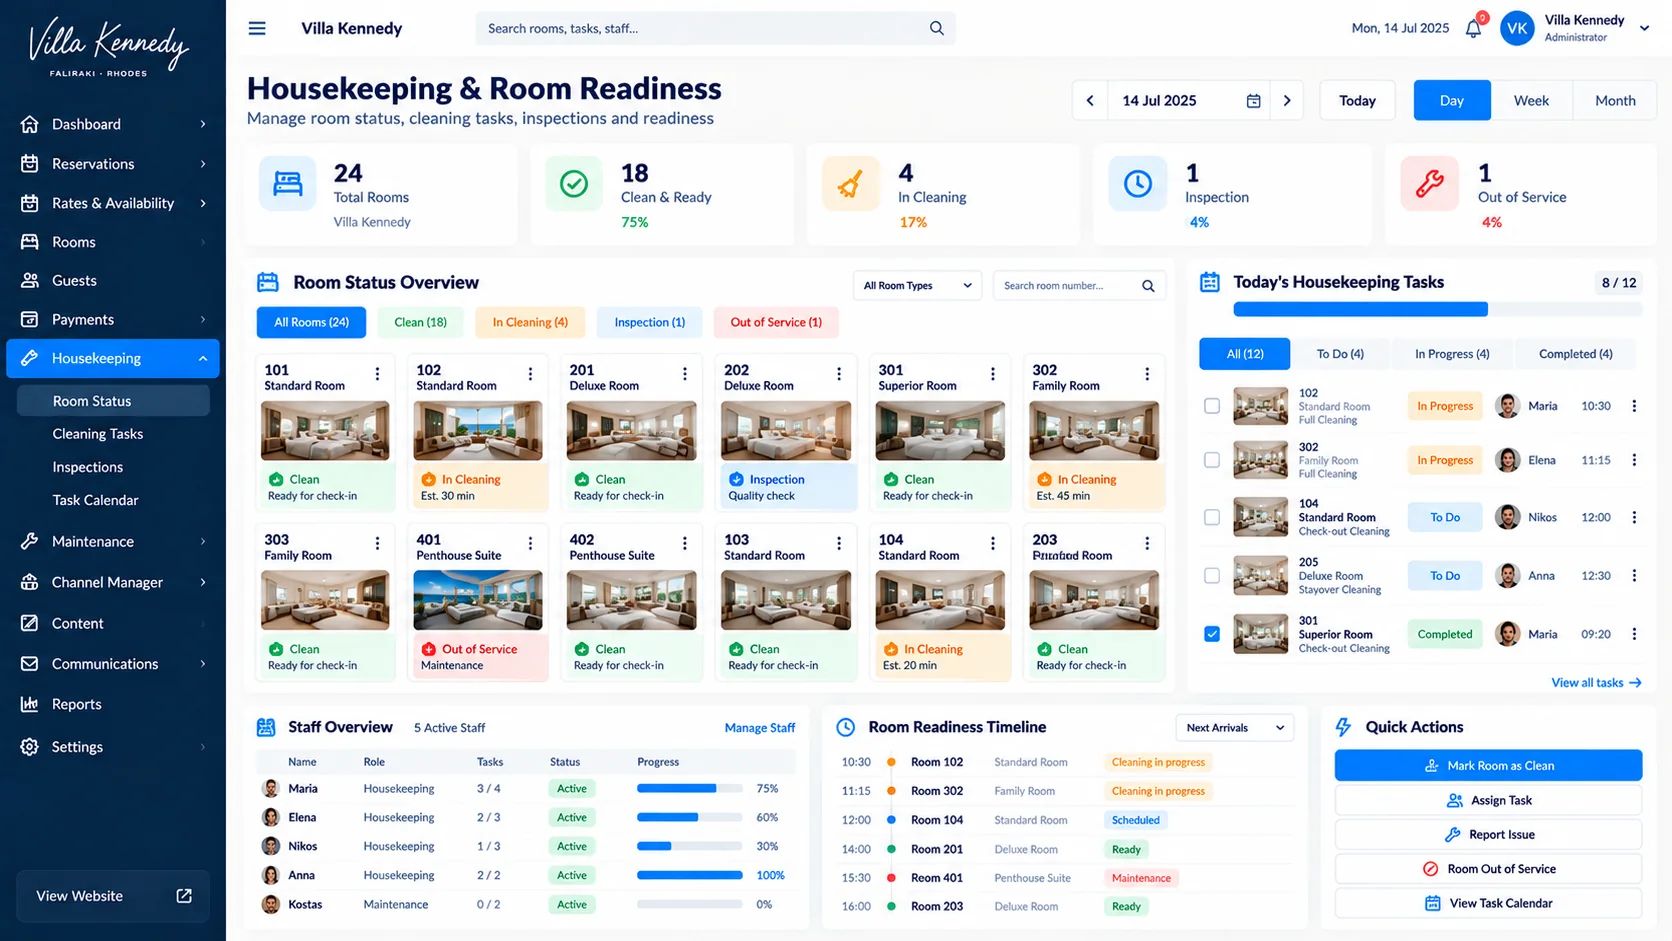The image size is (1672, 941).
Task: Click the Mark Room as Clean button
Action: pyautogui.click(x=1488, y=766)
